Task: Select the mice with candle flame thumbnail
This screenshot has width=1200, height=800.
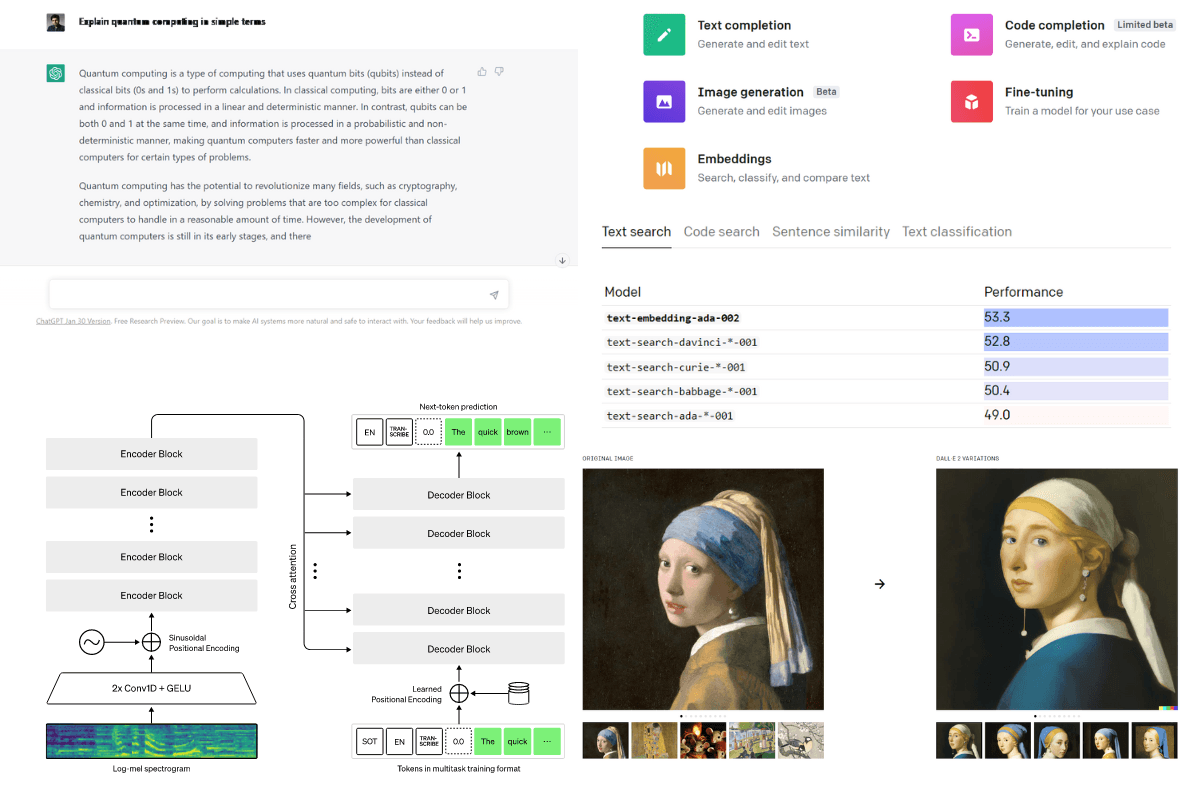Action: pyautogui.click(x=703, y=740)
